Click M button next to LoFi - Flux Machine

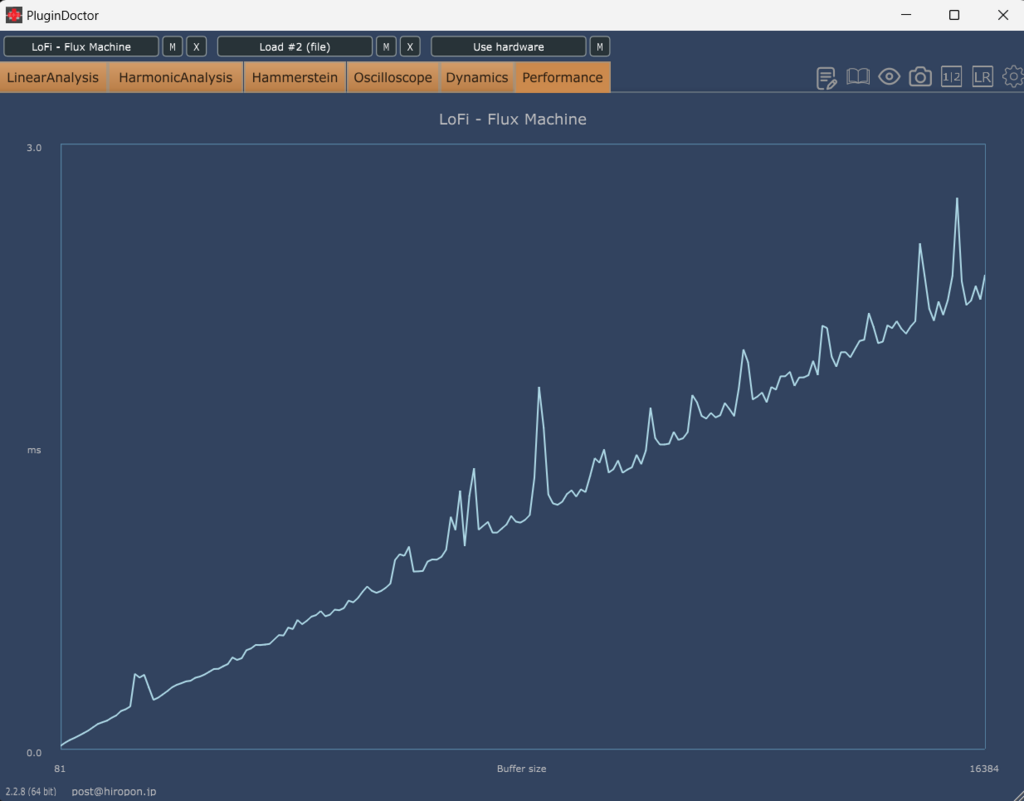tap(172, 46)
